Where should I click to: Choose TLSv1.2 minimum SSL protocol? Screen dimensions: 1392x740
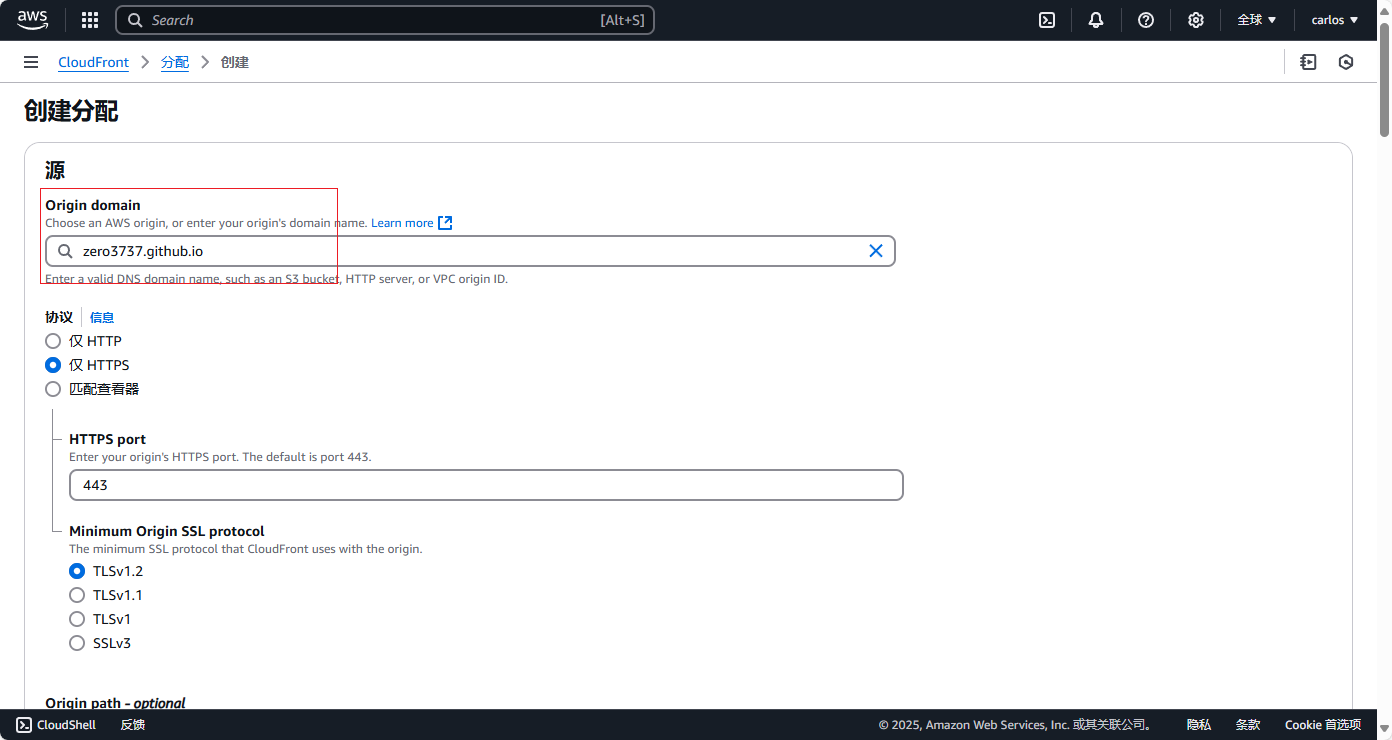tap(77, 571)
